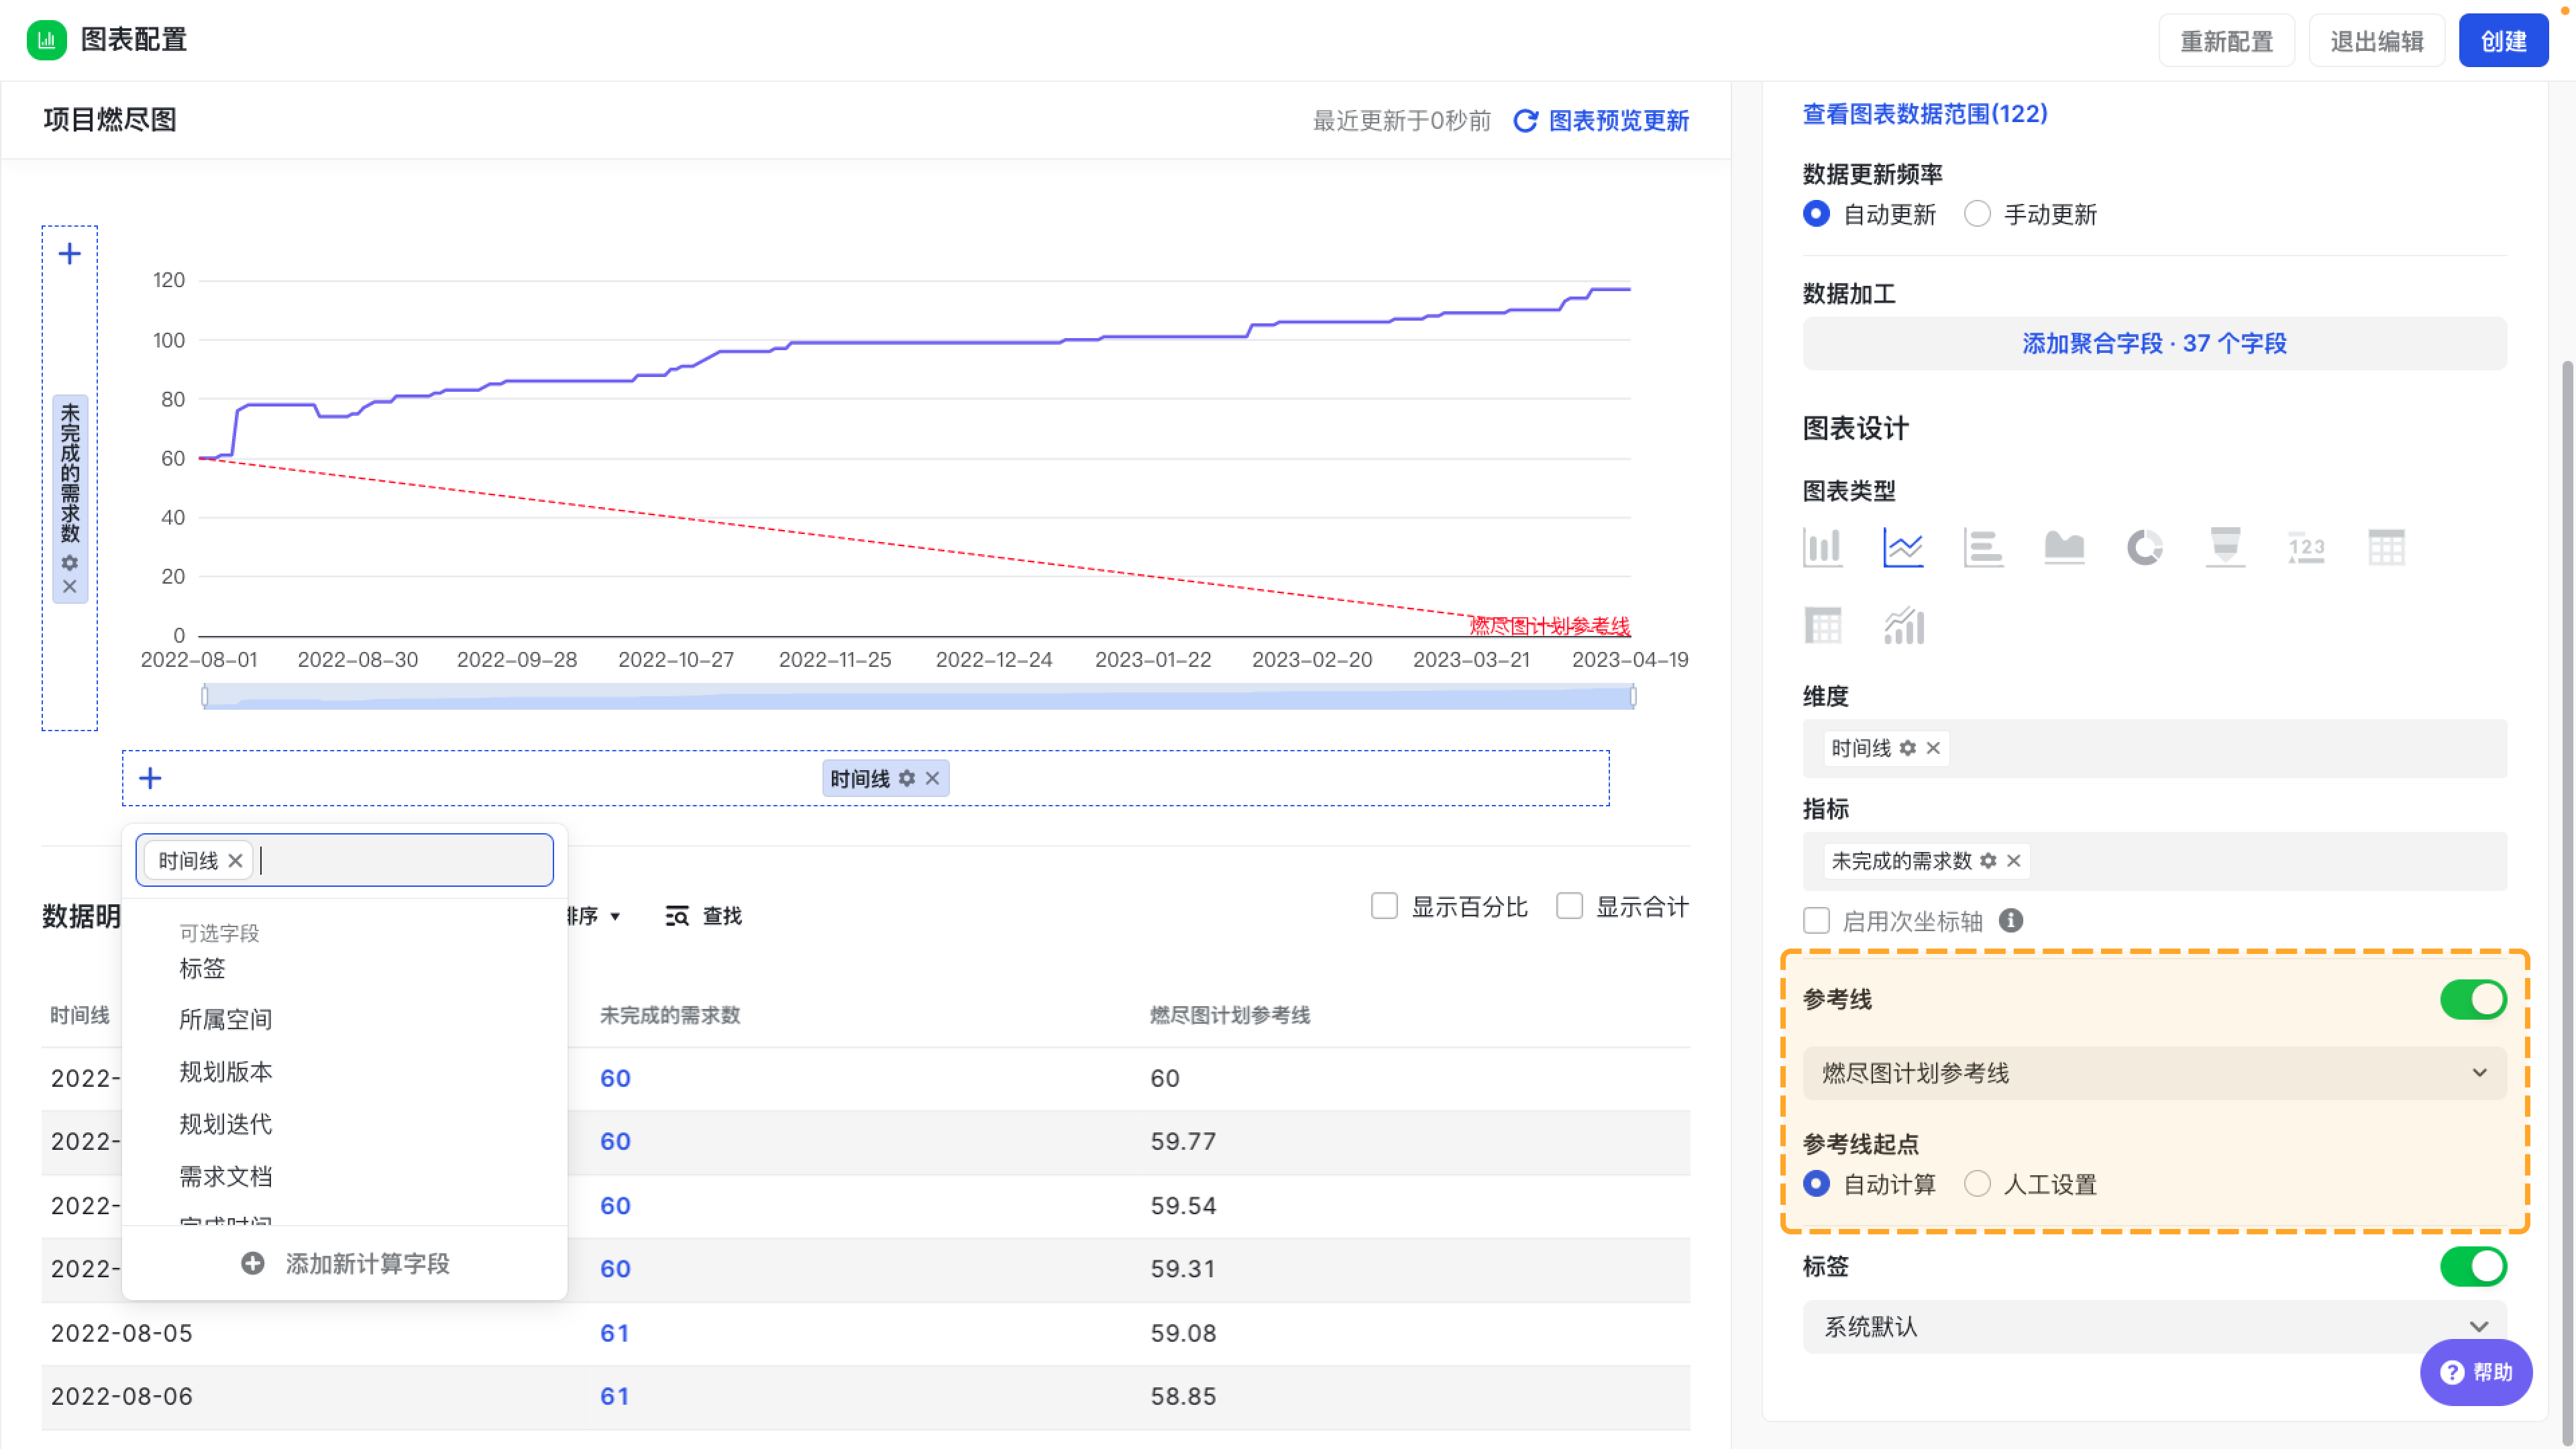Select the line chart type
This screenshot has width=2576, height=1449.
(x=1903, y=547)
